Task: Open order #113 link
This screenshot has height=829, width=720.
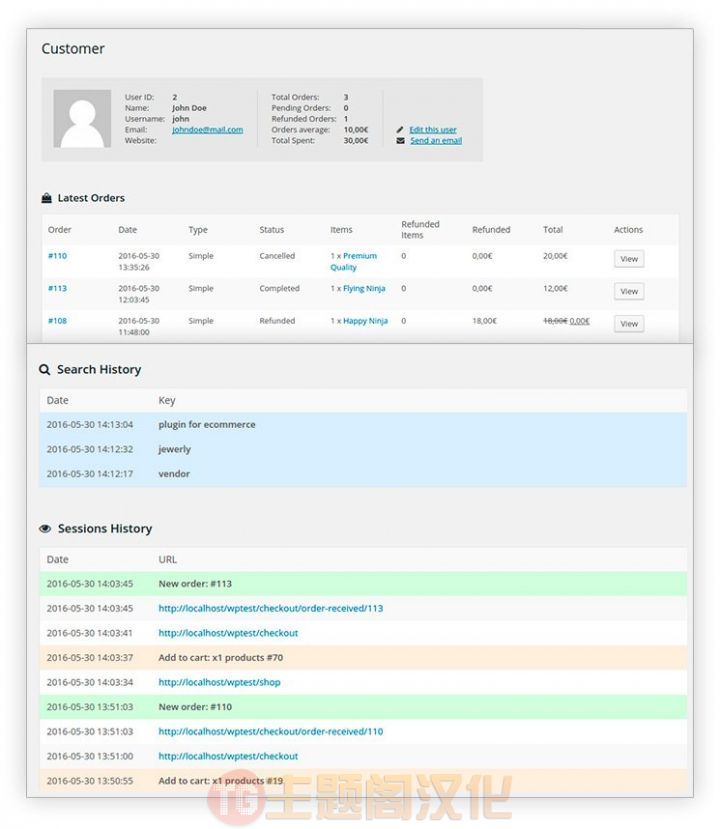Action: click(57, 288)
